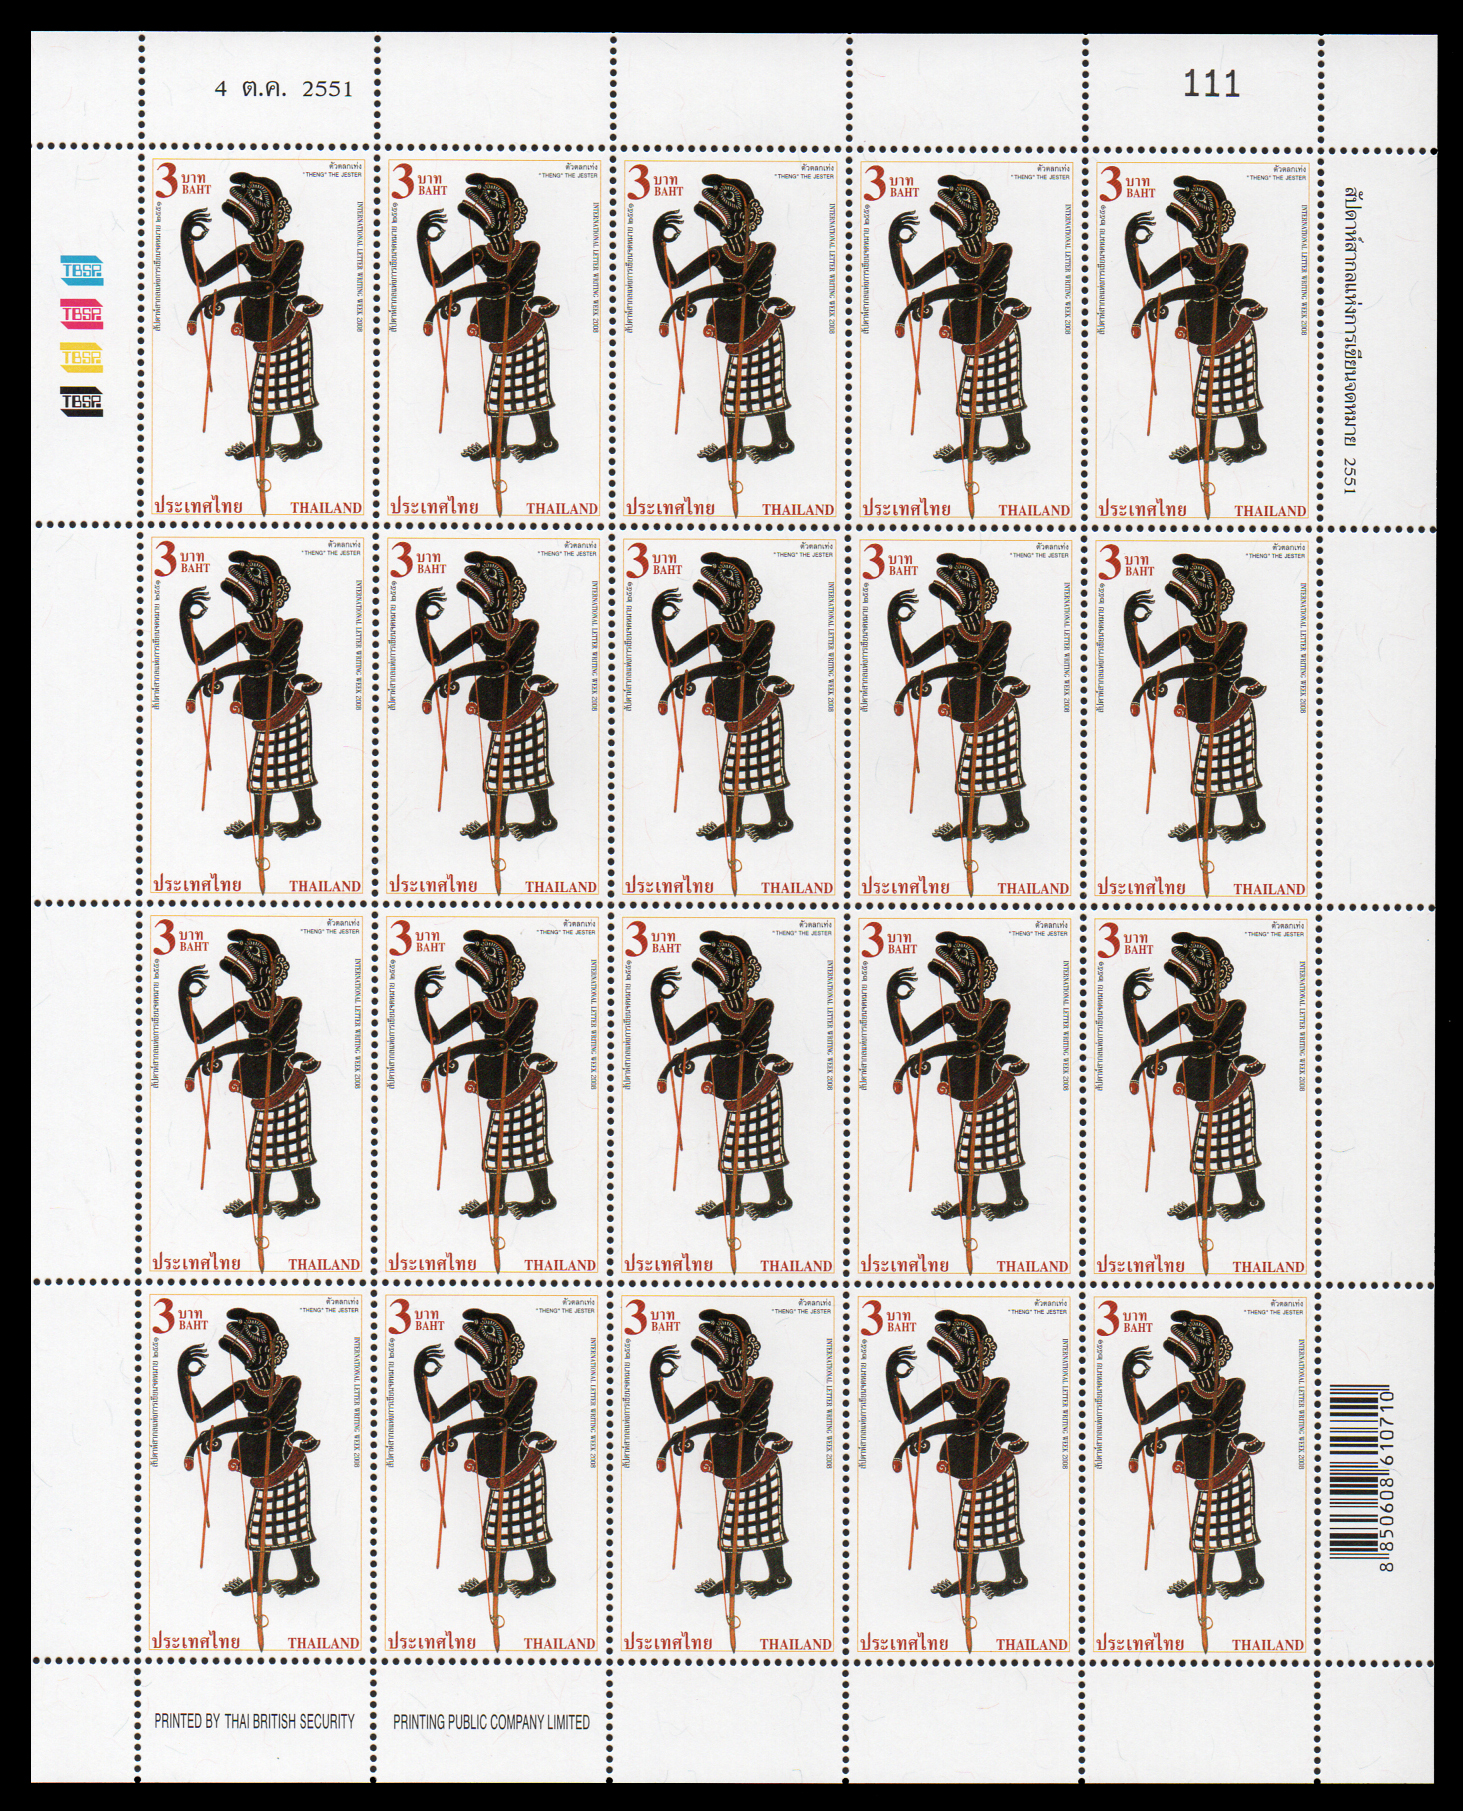The image size is (1463, 1811).
Task: Click the magenta TBSP printer logo
Action: [x=81, y=314]
